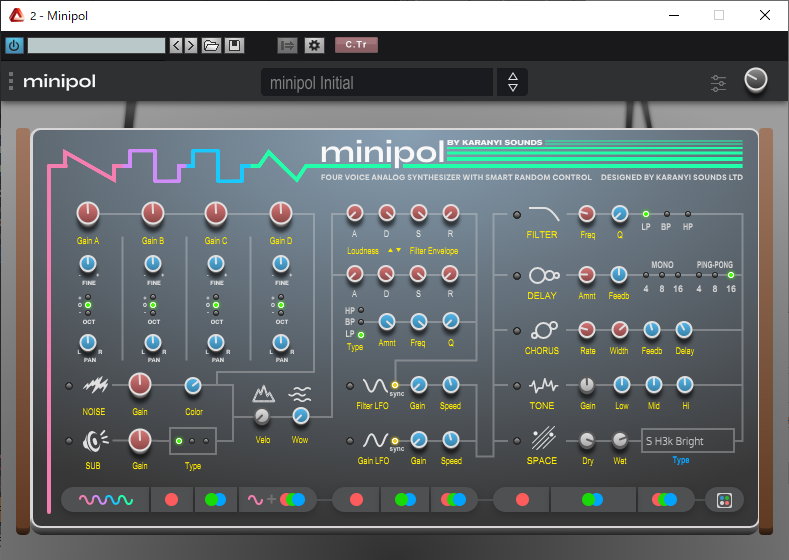Click the SUB speaker icon

click(x=95, y=441)
